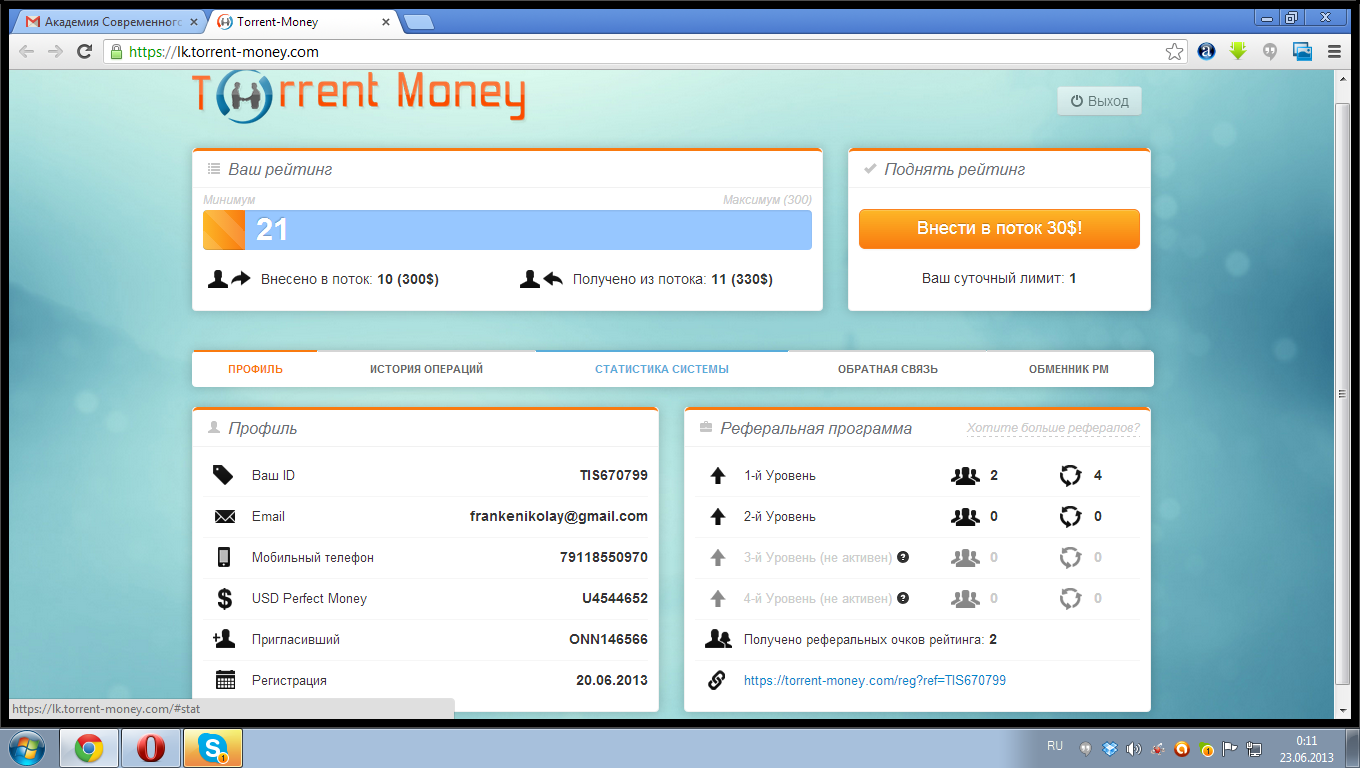
Task: Click the rating progress bar showing 21
Action: point(507,230)
